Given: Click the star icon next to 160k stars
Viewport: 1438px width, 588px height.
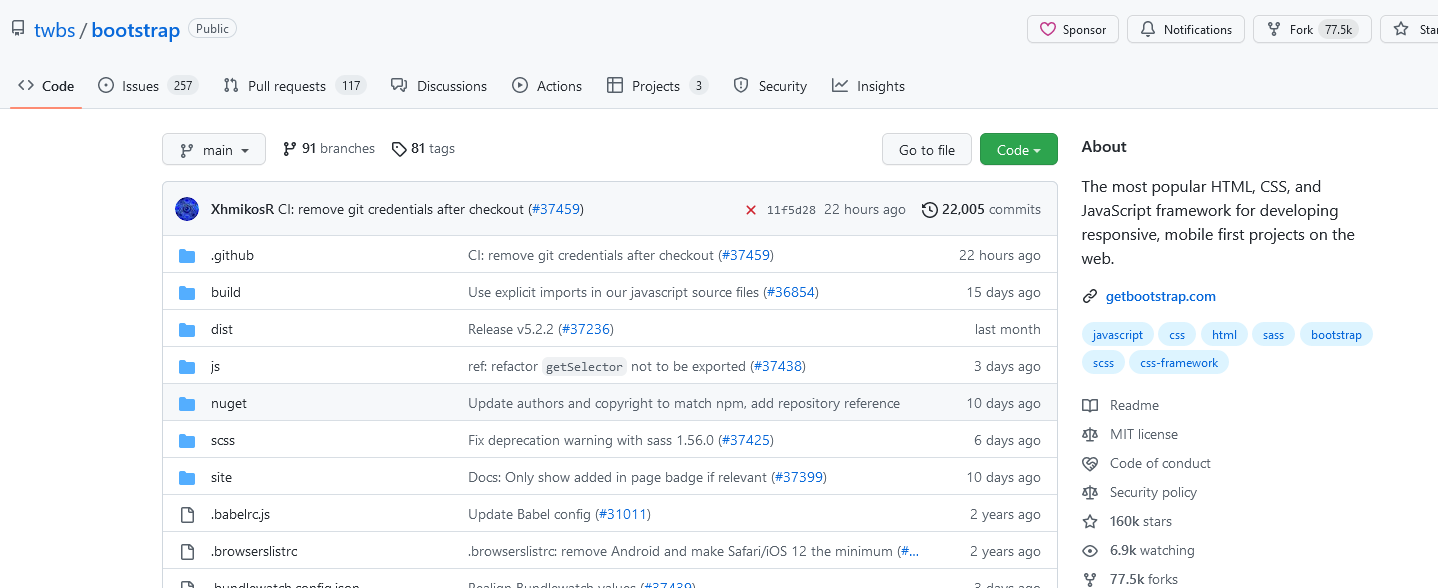Looking at the screenshot, I should (1090, 521).
